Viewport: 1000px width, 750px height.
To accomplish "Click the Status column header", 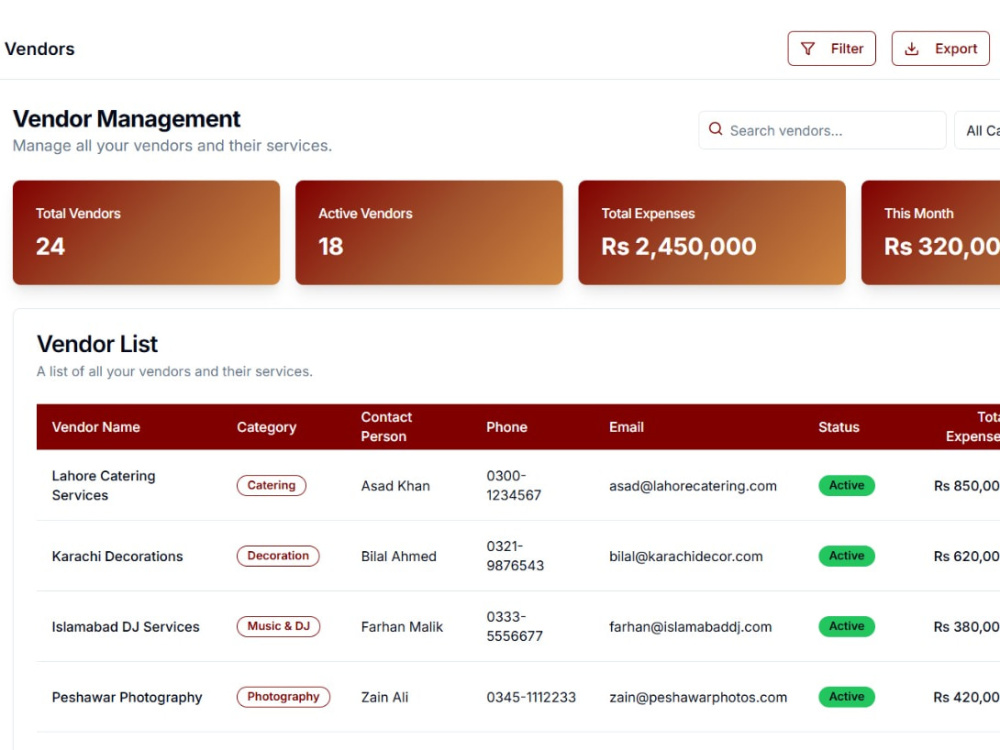I will point(839,427).
